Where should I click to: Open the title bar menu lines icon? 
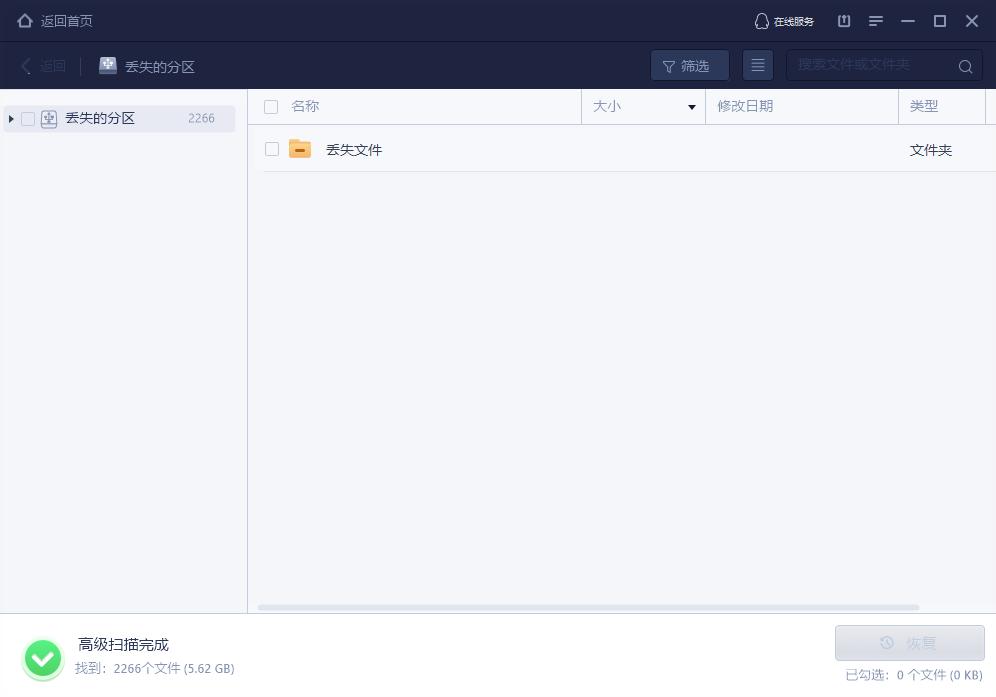point(876,21)
